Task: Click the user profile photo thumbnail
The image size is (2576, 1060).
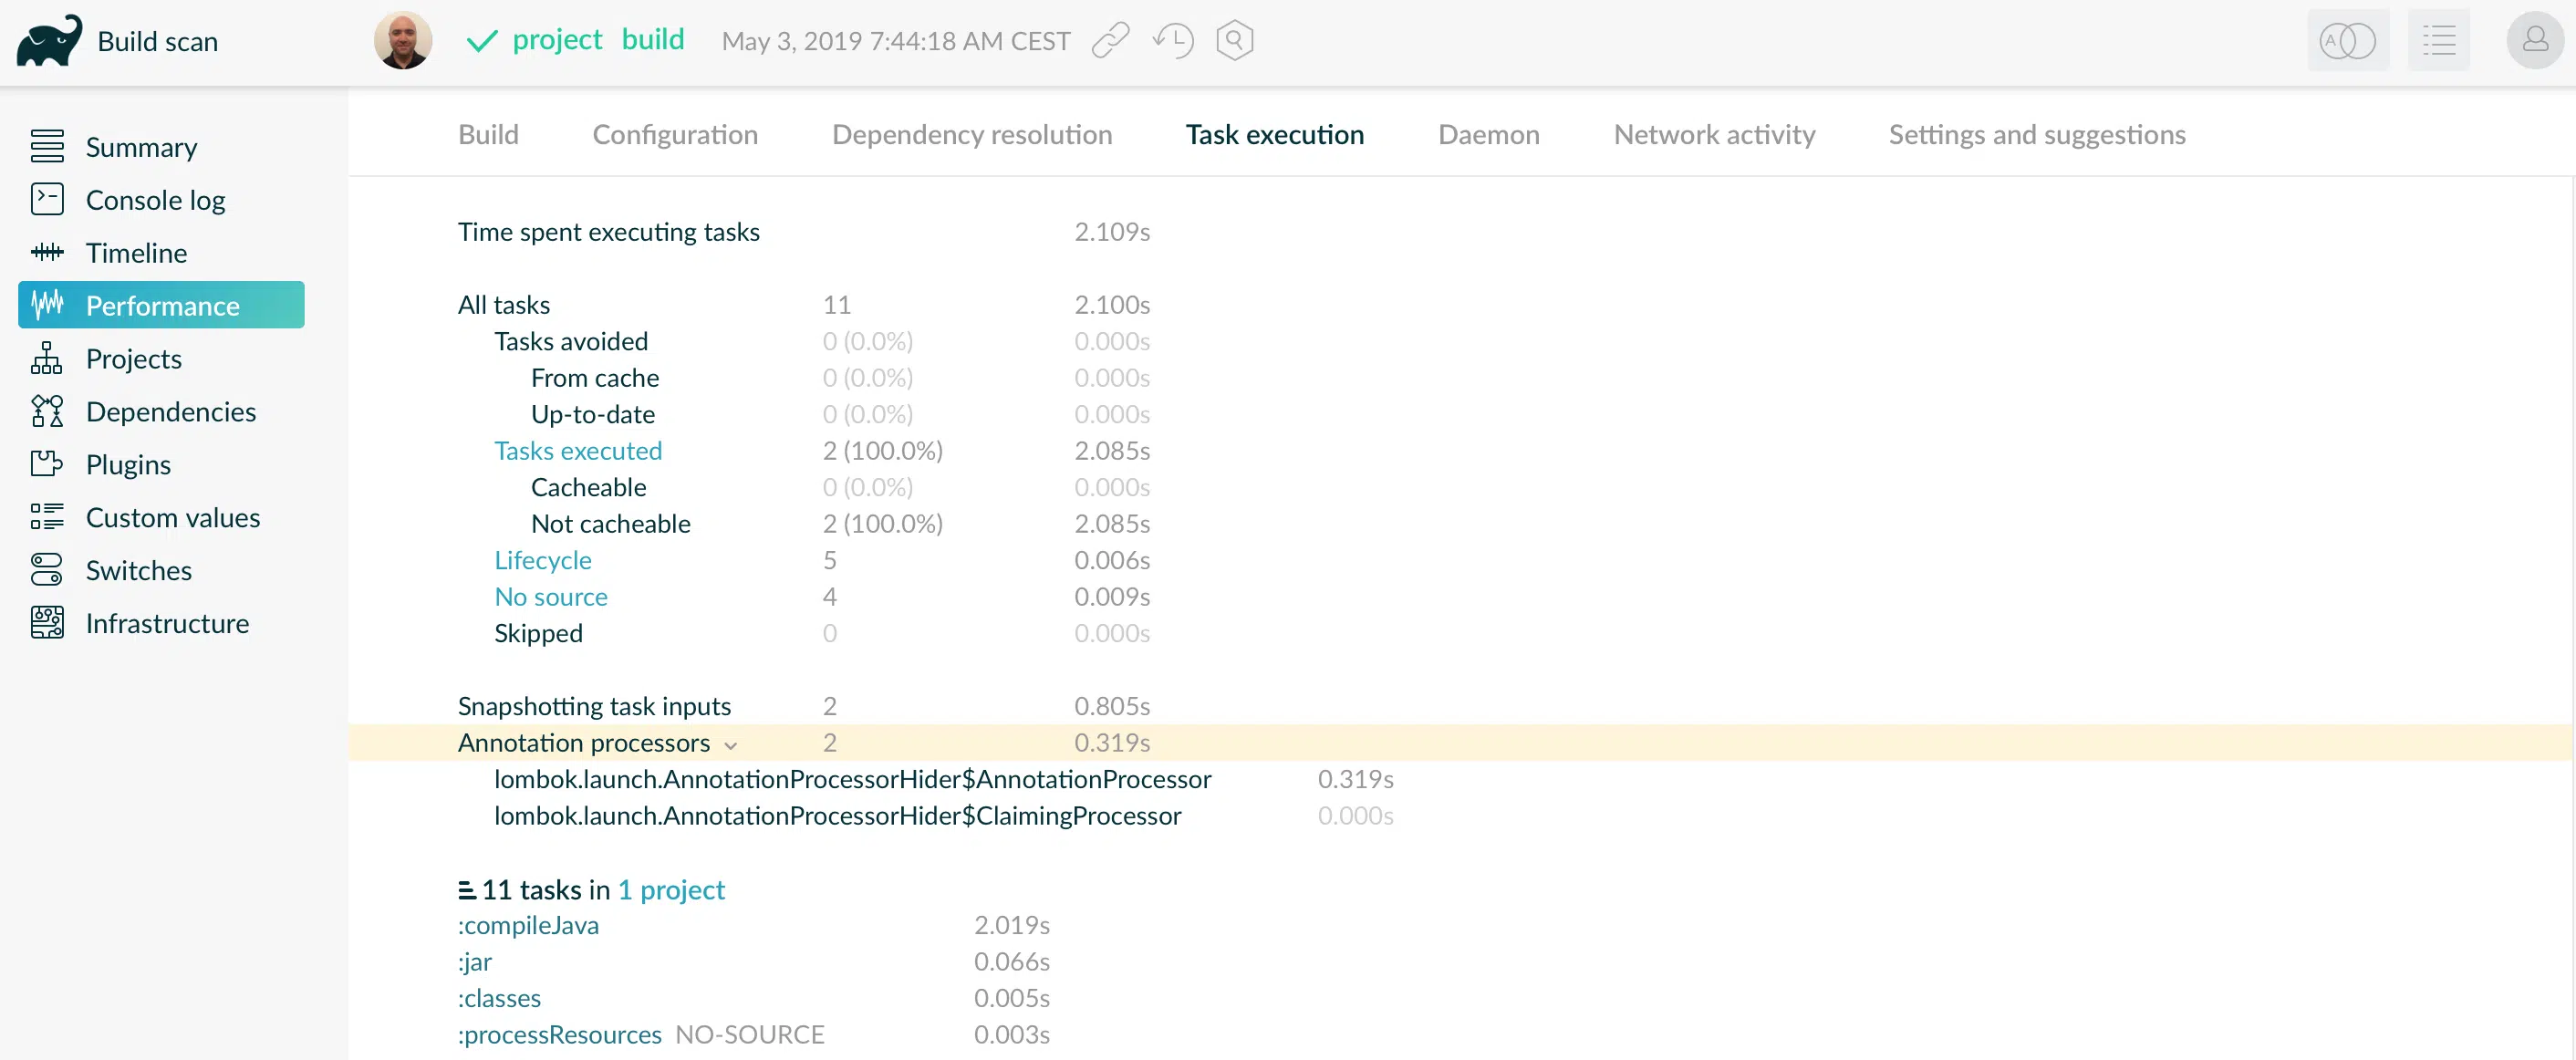Action: (x=403, y=41)
